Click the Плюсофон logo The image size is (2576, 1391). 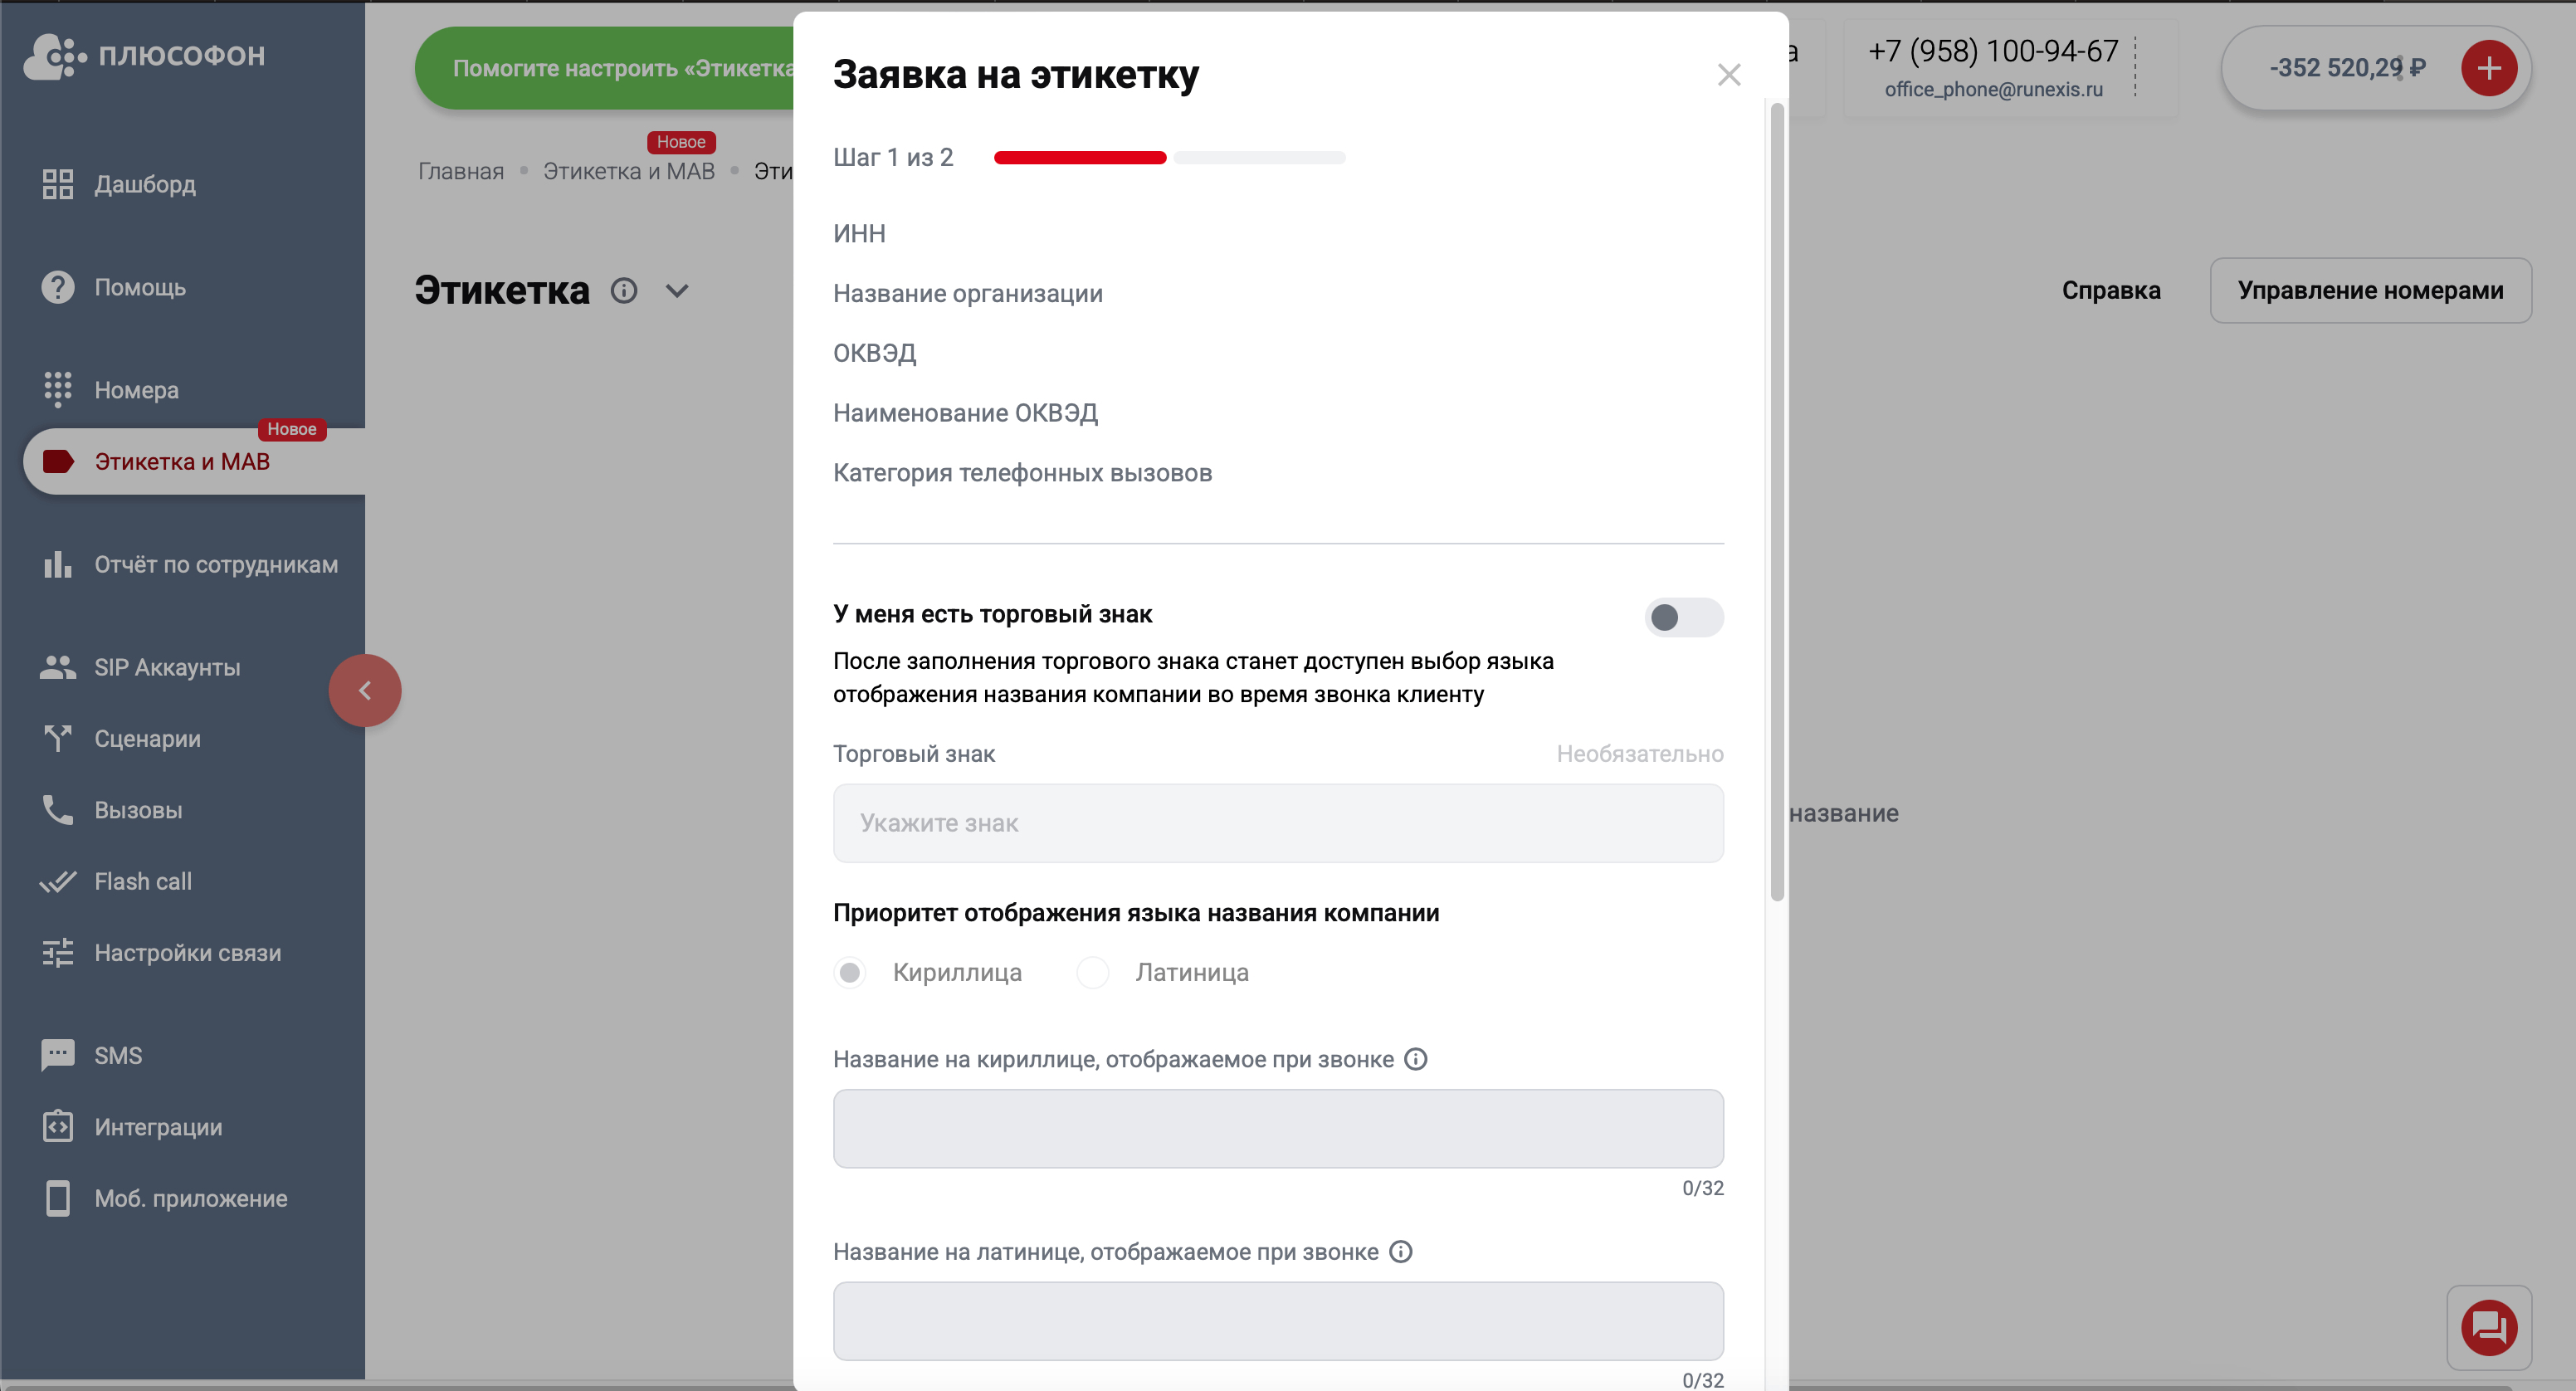pos(144,55)
